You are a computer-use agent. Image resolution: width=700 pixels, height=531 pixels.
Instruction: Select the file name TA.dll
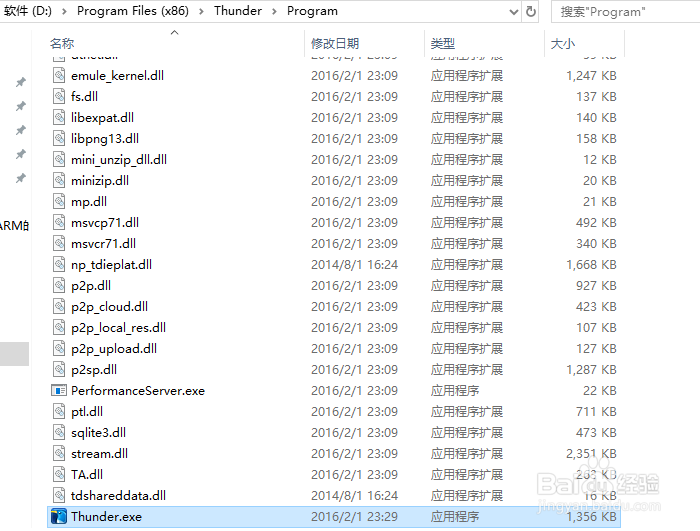[x=87, y=474]
